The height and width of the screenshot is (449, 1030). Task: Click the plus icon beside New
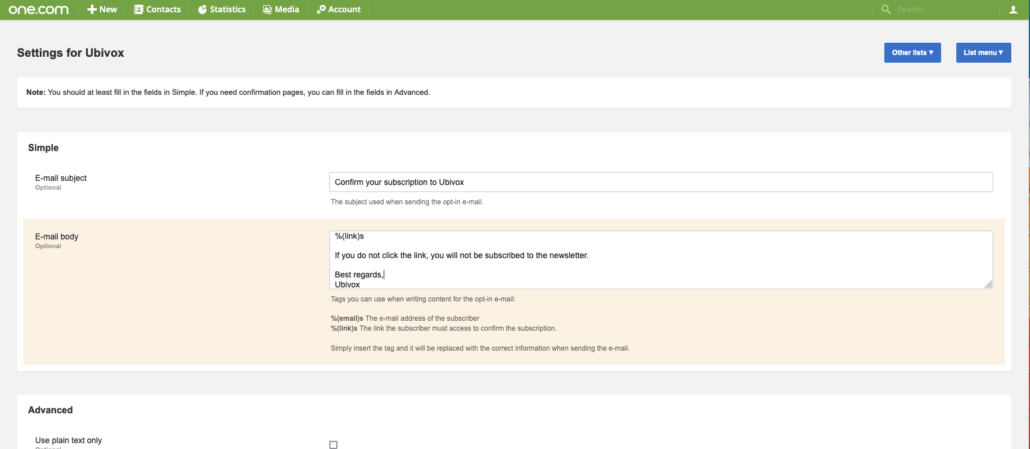(x=92, y=10)
